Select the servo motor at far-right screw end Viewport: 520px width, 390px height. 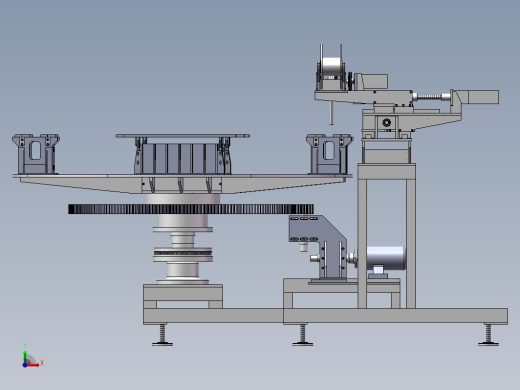point(483,97)
